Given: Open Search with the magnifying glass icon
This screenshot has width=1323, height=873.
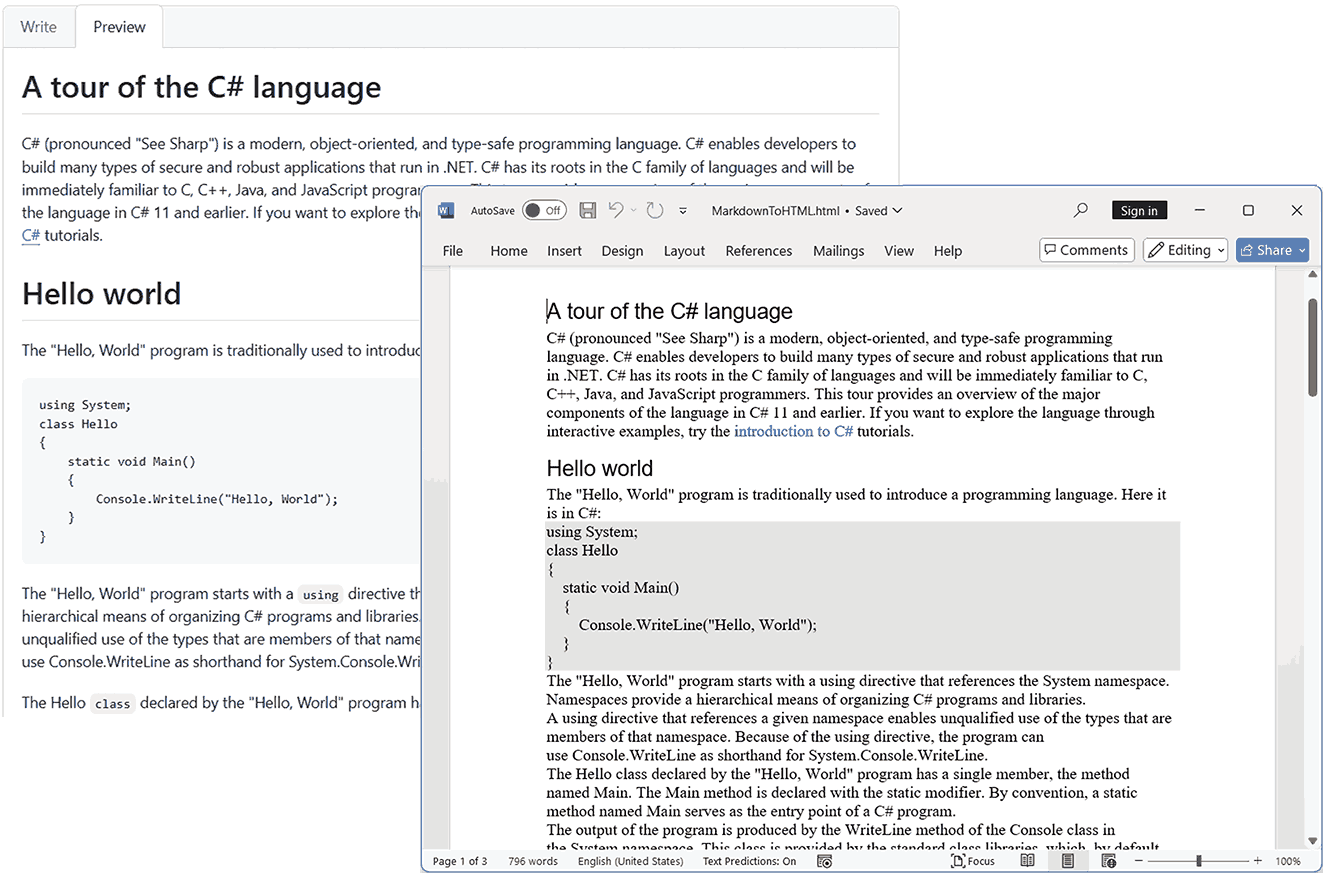Looking at the screenshot, I should pos(1080,210).
